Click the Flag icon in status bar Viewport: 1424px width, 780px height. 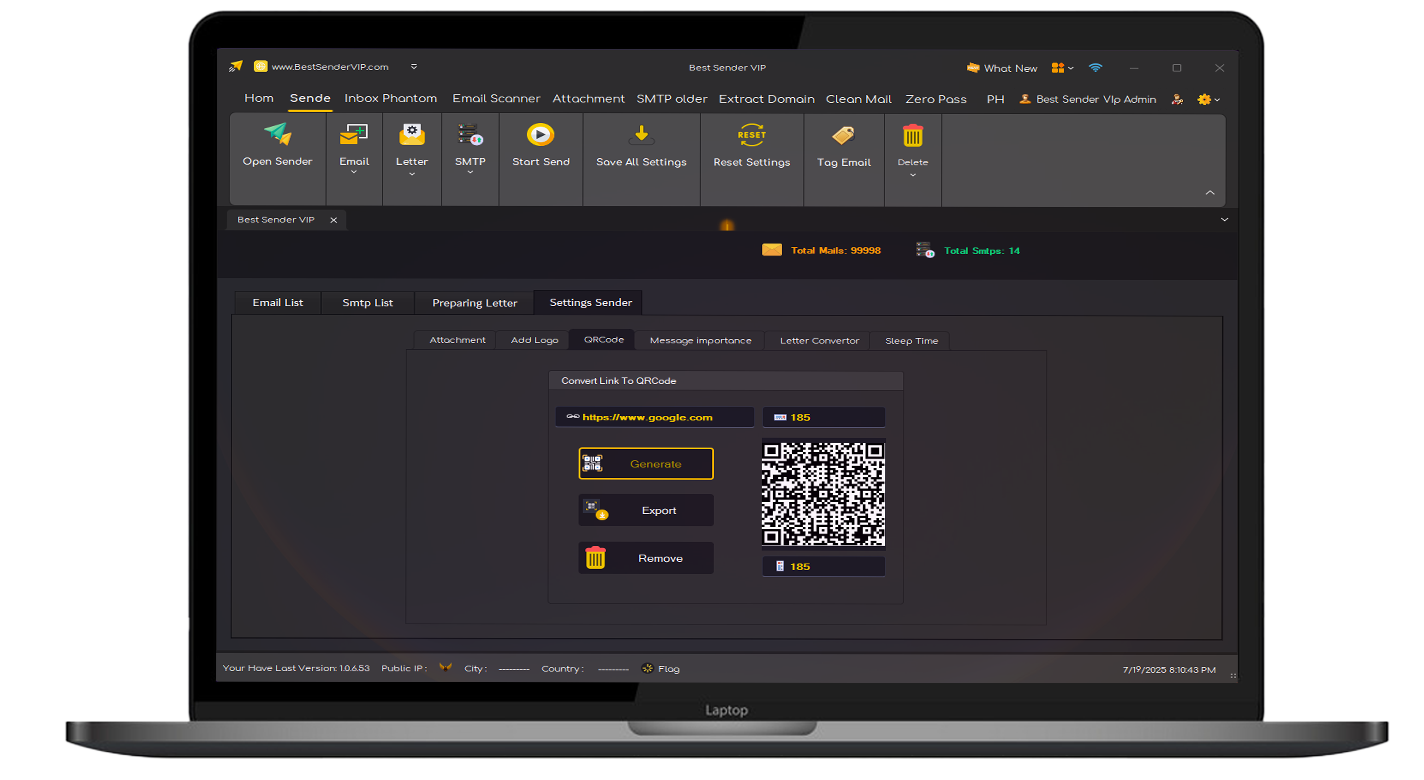pos(647,668)
